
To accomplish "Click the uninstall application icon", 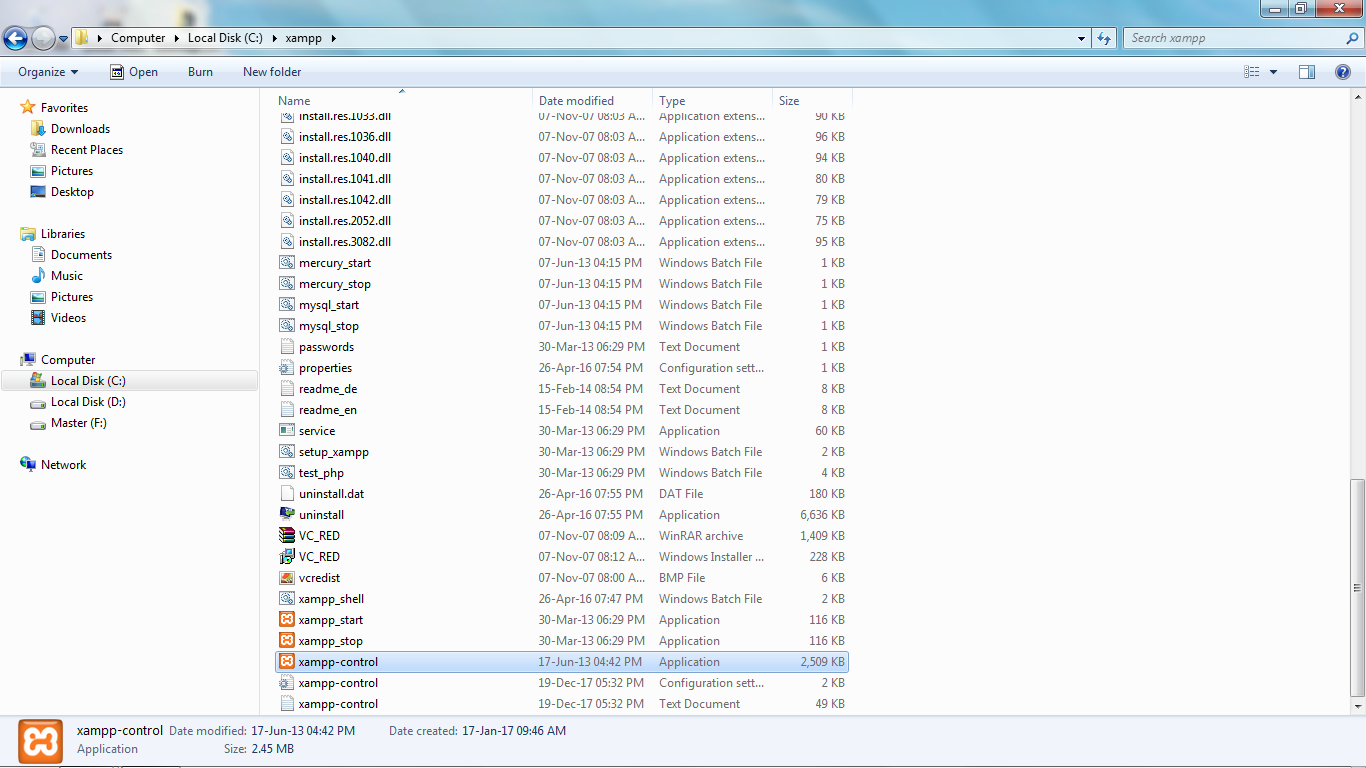I will (287, 515).
